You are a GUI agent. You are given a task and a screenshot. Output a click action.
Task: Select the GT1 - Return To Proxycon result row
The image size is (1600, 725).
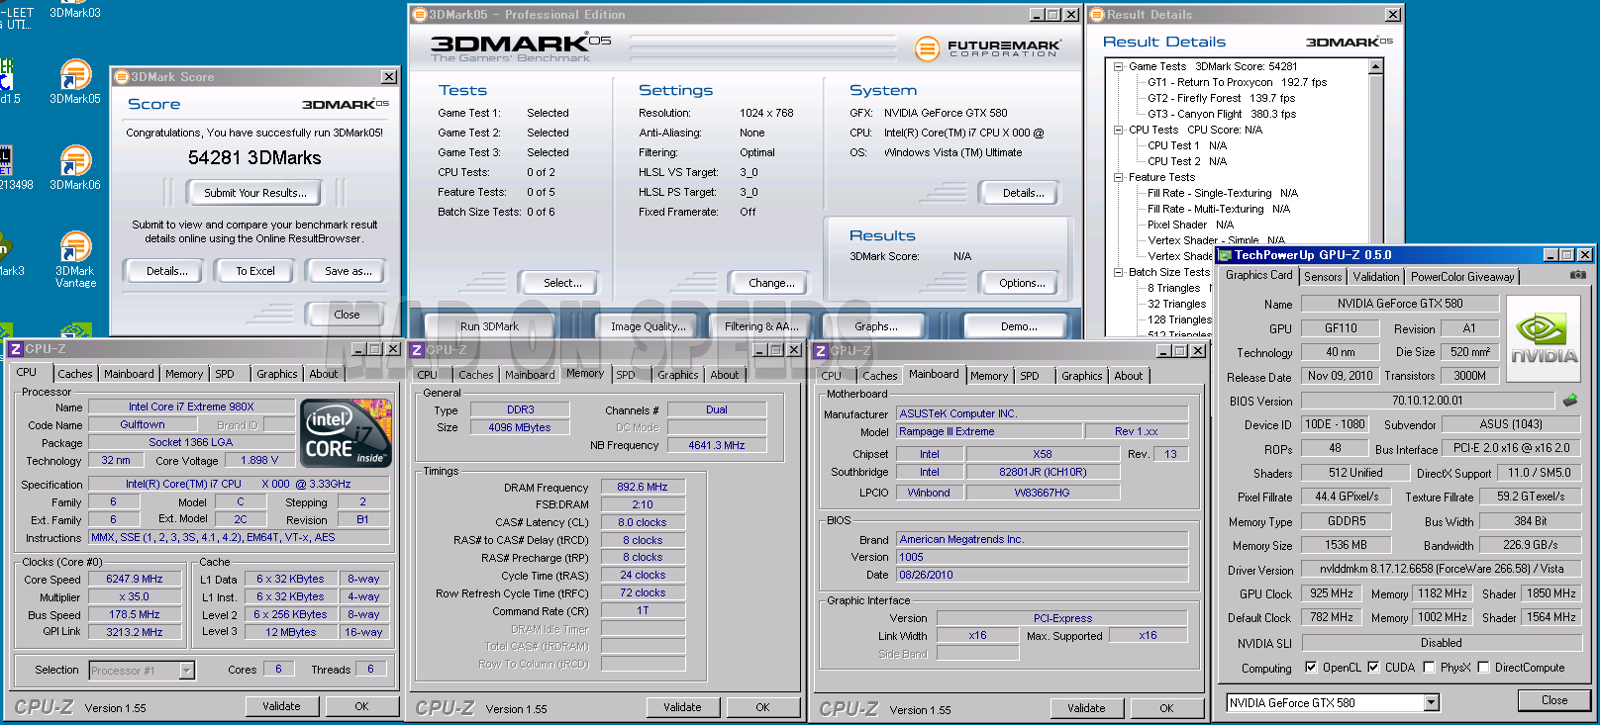tap(1237, 82)
